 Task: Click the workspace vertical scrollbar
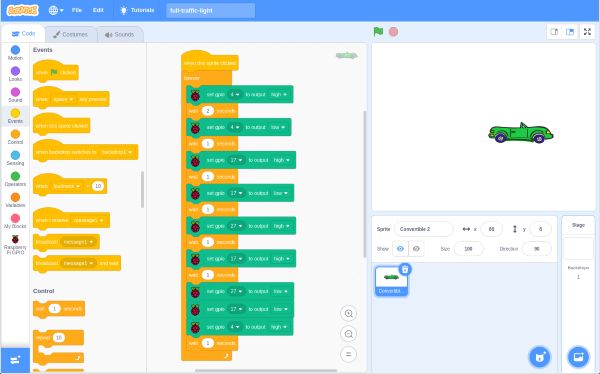click(x=364, y=184)
